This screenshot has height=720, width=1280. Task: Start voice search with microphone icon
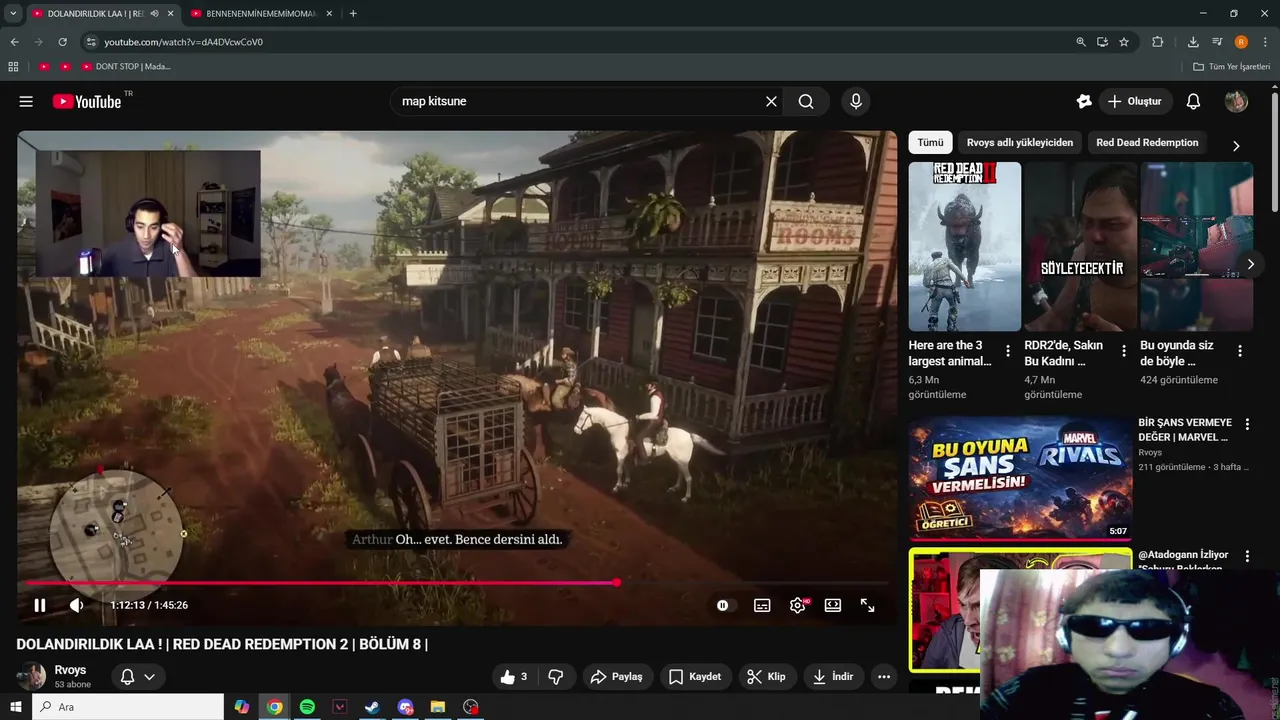(x=855, y=101)
